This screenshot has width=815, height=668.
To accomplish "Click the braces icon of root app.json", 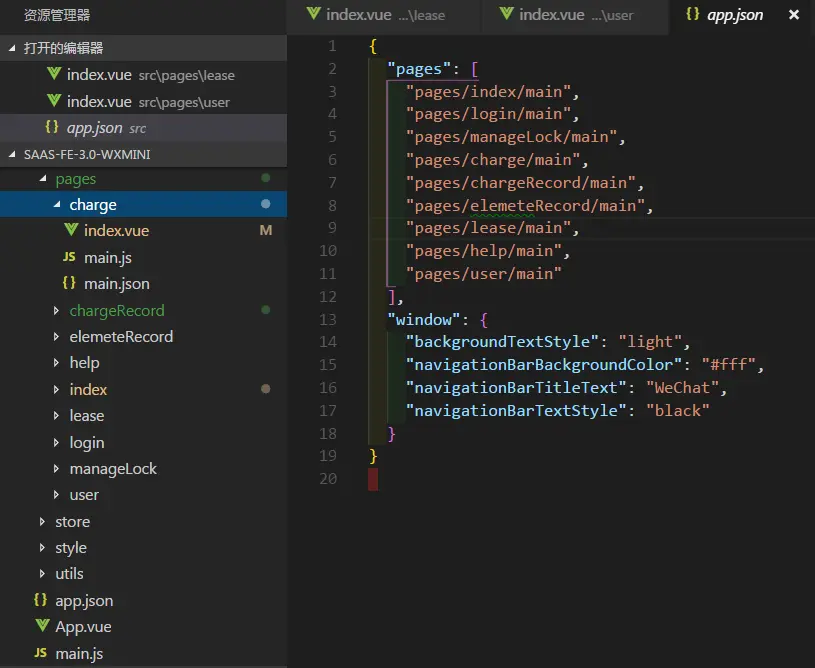I will click(x=41, y=600).
